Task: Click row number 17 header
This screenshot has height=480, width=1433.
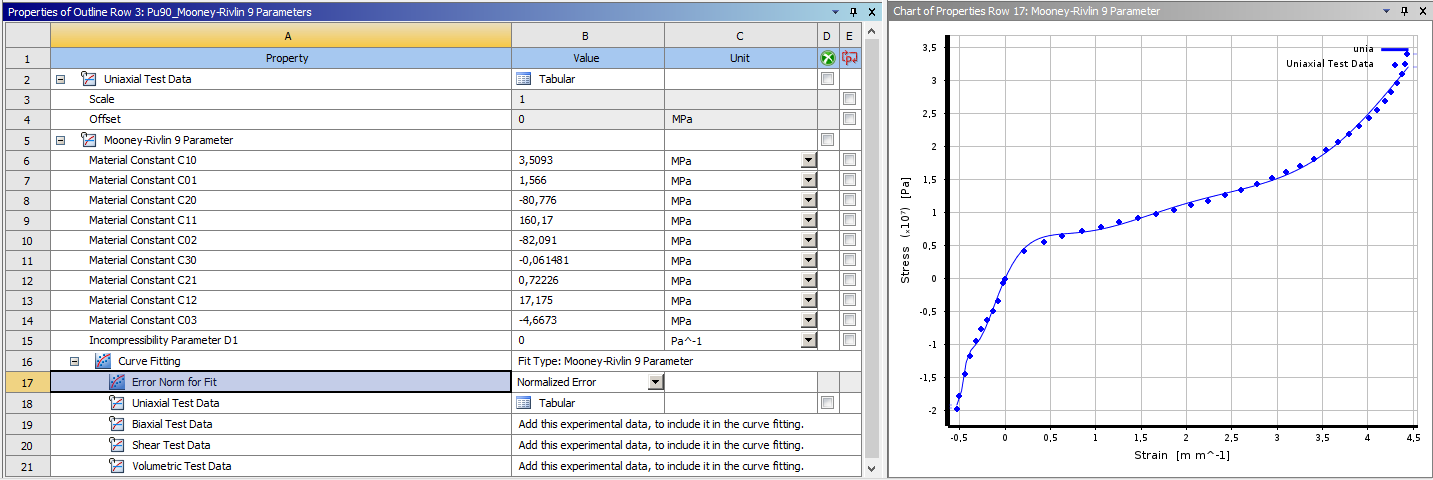Action: [27, 382]
